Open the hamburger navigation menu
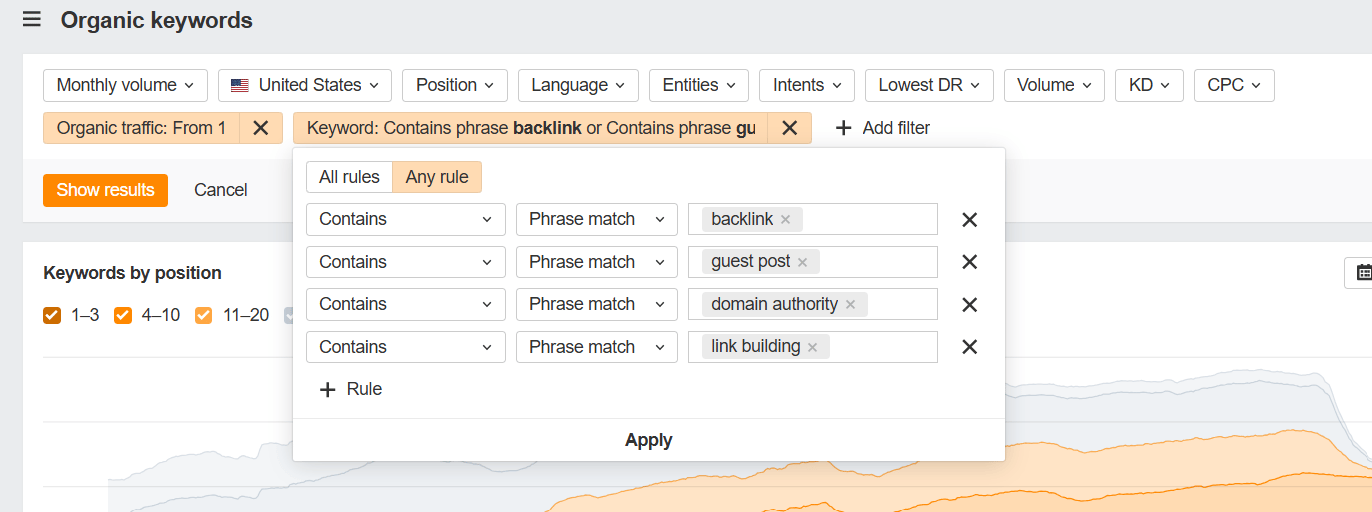 click(32, 20)
